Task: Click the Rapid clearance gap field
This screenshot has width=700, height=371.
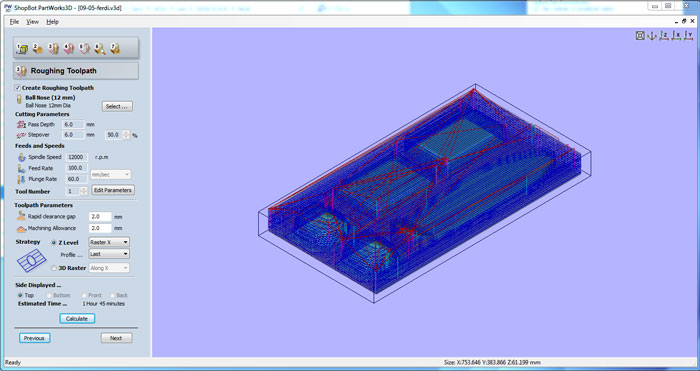Action: (100, 217)
